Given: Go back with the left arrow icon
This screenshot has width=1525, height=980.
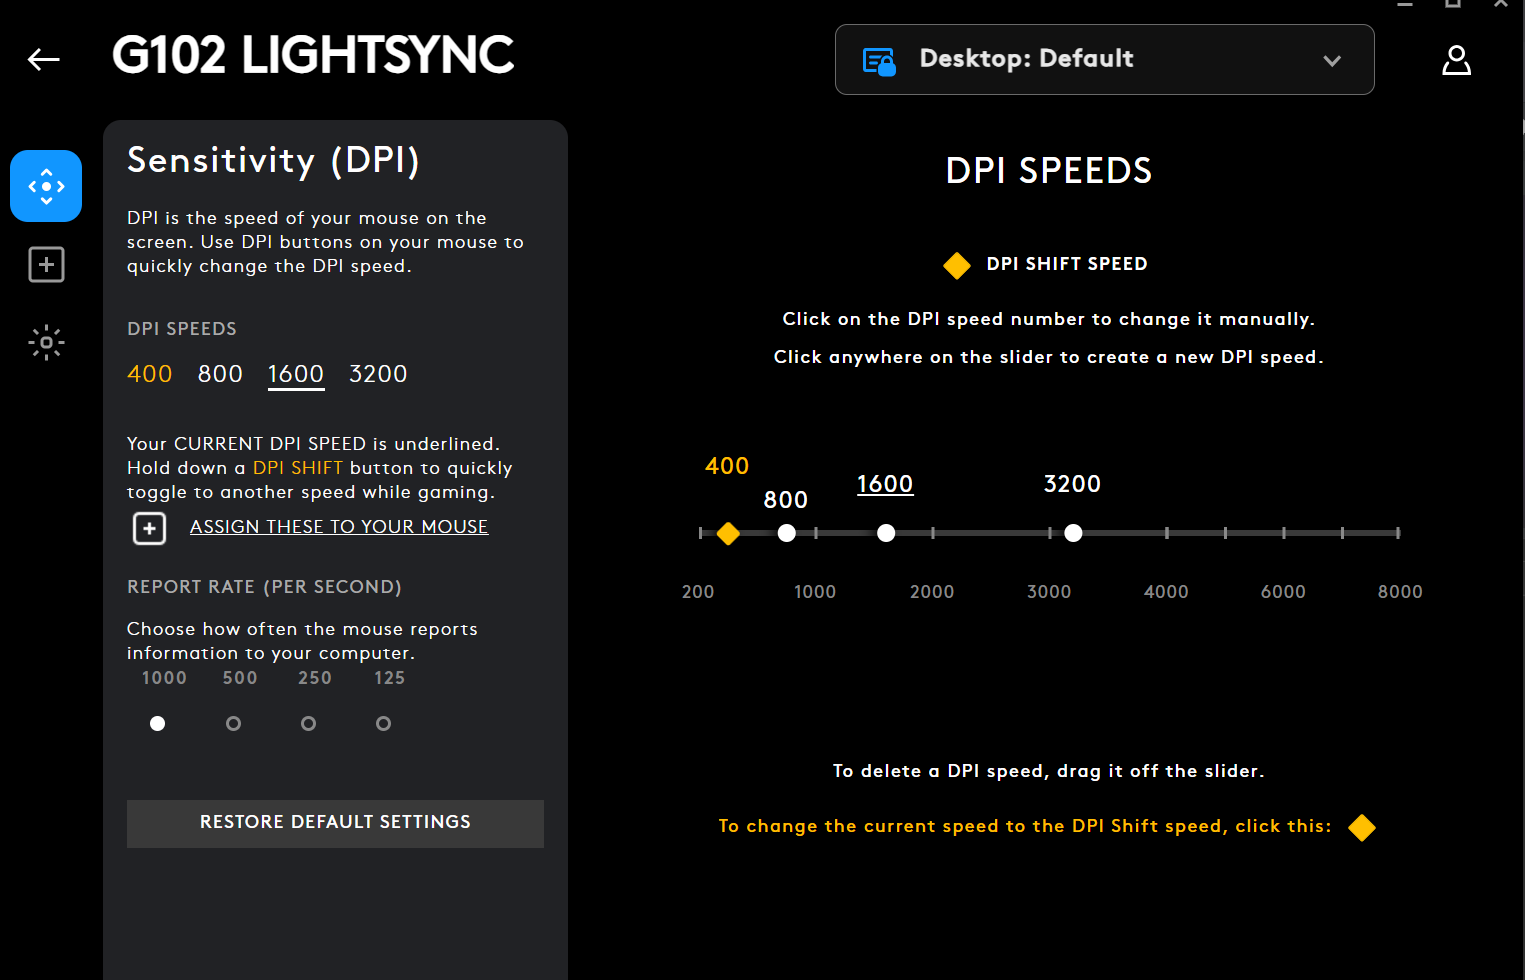Looking at the screenshot, I should (43, 60).
